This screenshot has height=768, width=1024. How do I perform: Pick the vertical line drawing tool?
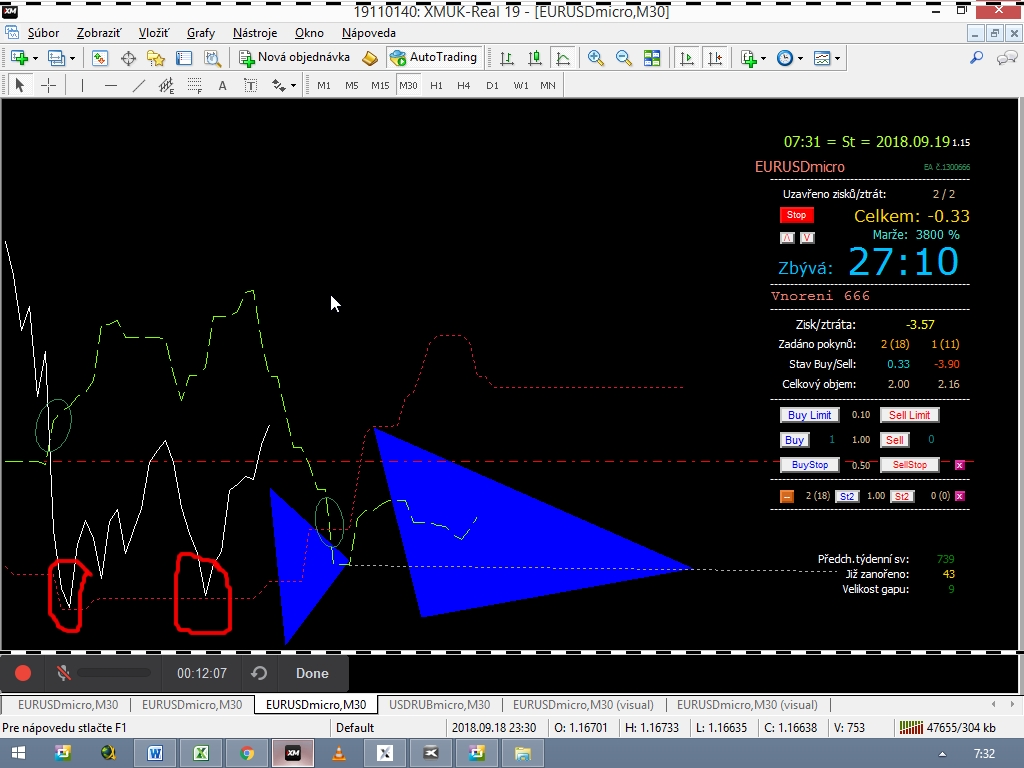(82, 85)
